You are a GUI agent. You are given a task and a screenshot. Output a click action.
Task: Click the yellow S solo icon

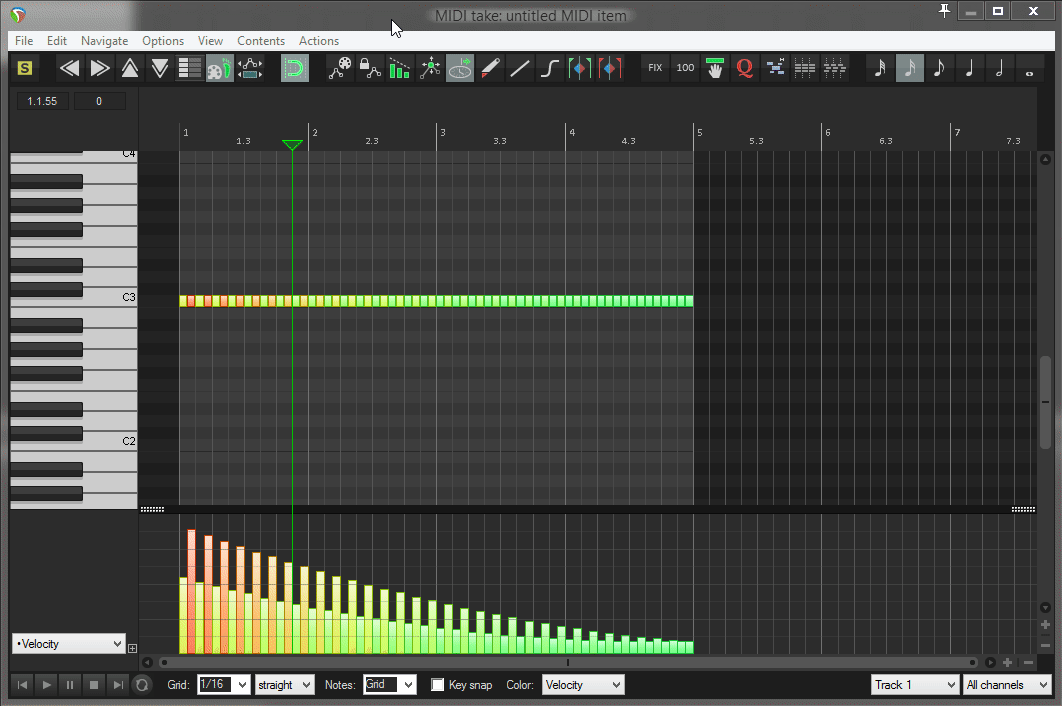[x=25, y=68]
